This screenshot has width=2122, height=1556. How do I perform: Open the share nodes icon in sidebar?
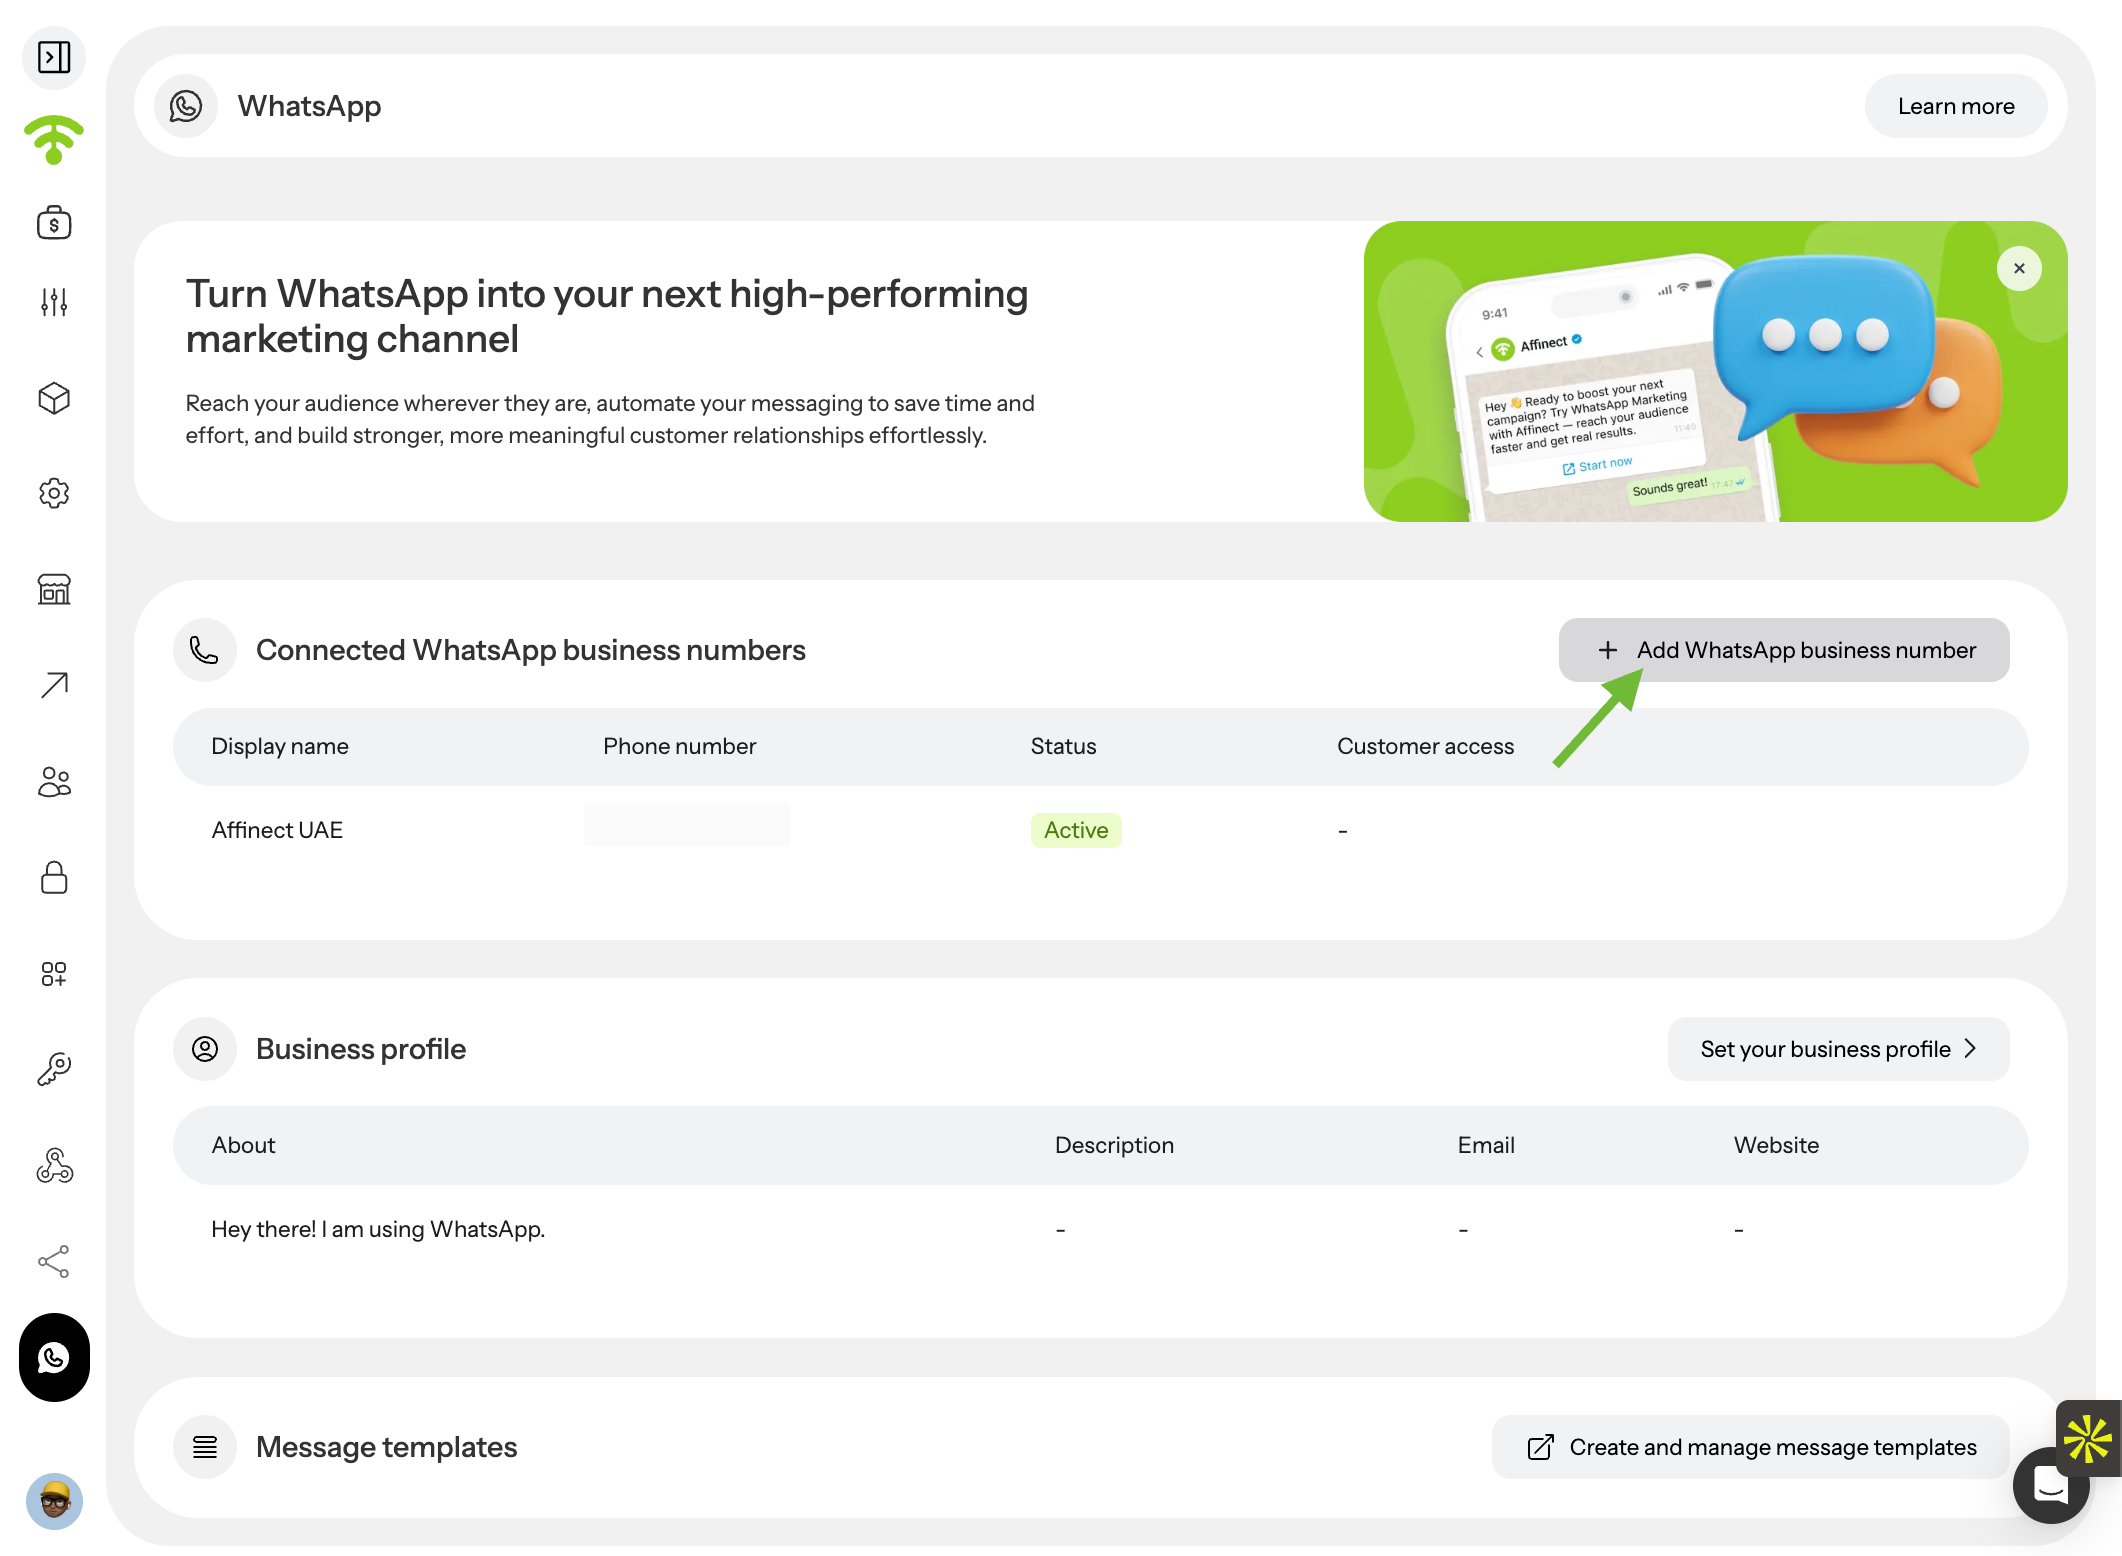54,1262
